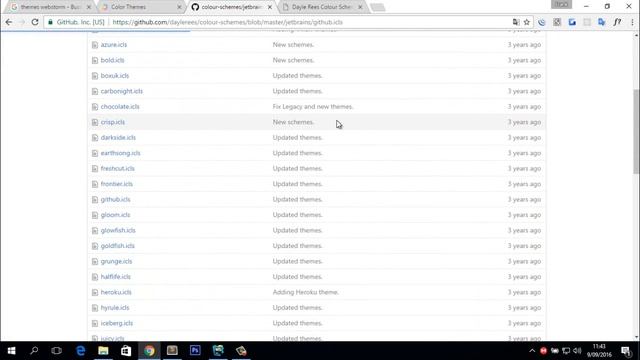Open frontier.icls in the file list
This screenshot has width=640, height=360.
[117, 184]
